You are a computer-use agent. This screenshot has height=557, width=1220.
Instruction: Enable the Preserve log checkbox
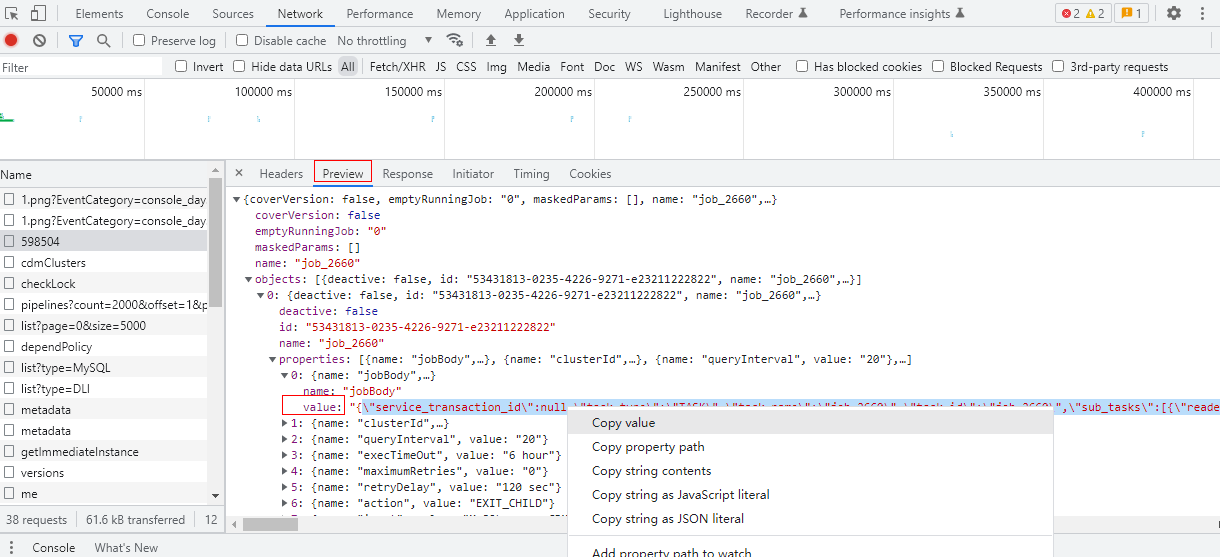point(139,41)
